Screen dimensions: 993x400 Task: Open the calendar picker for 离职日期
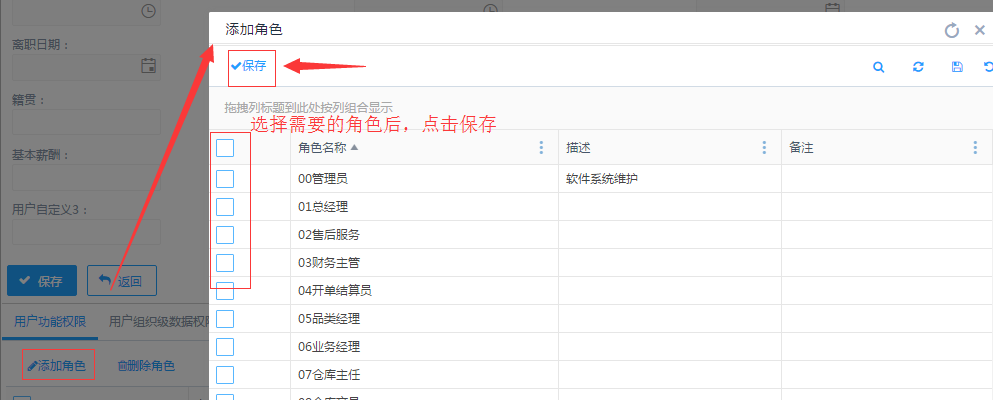(x=148, y=66)
